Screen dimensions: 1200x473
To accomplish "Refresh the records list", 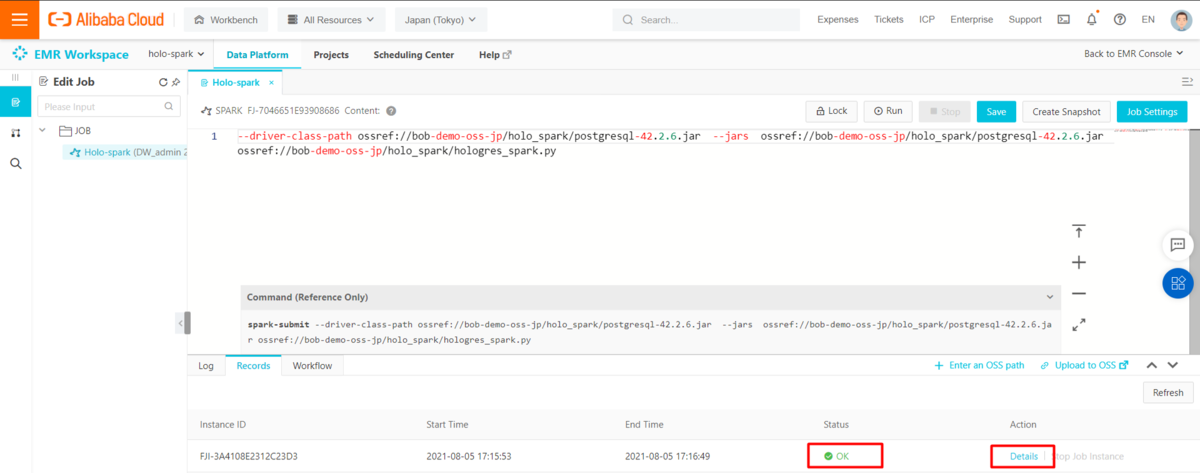I will (1167, 393).
